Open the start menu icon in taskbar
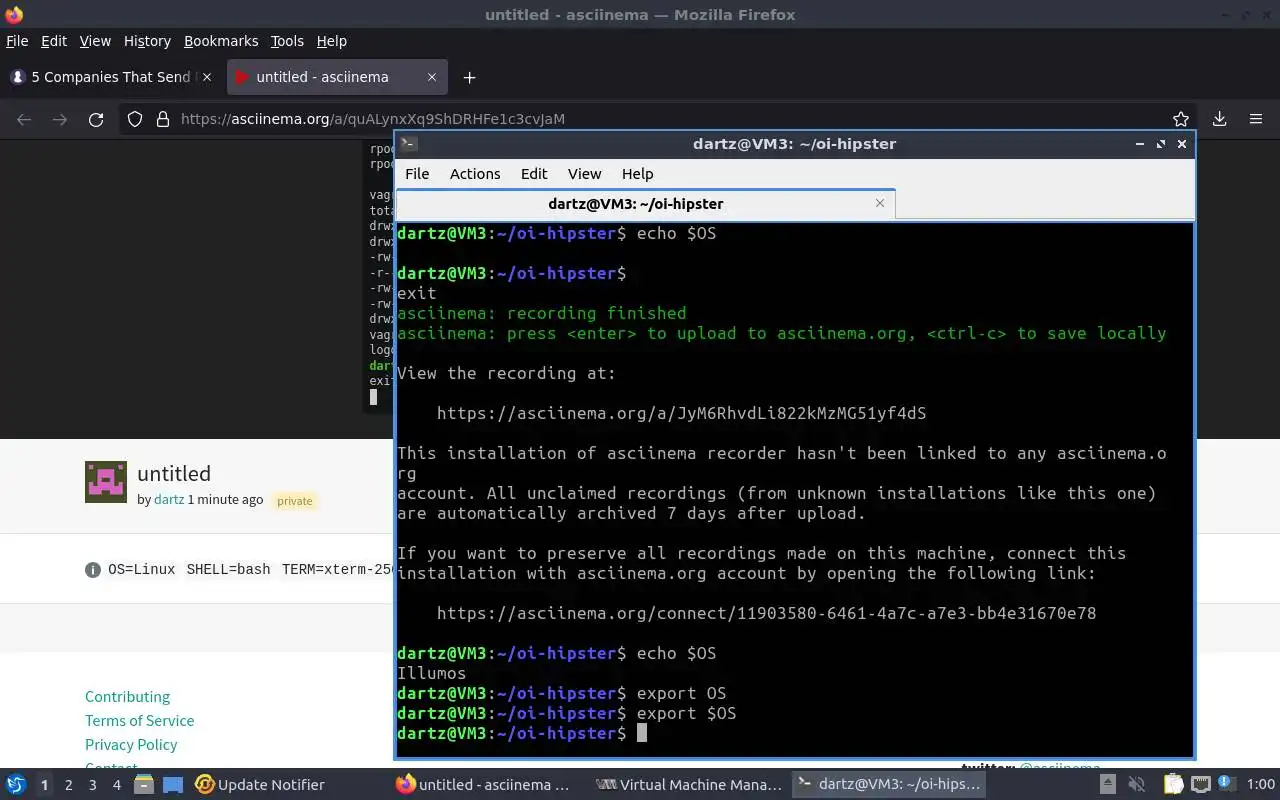 (16, 785)
